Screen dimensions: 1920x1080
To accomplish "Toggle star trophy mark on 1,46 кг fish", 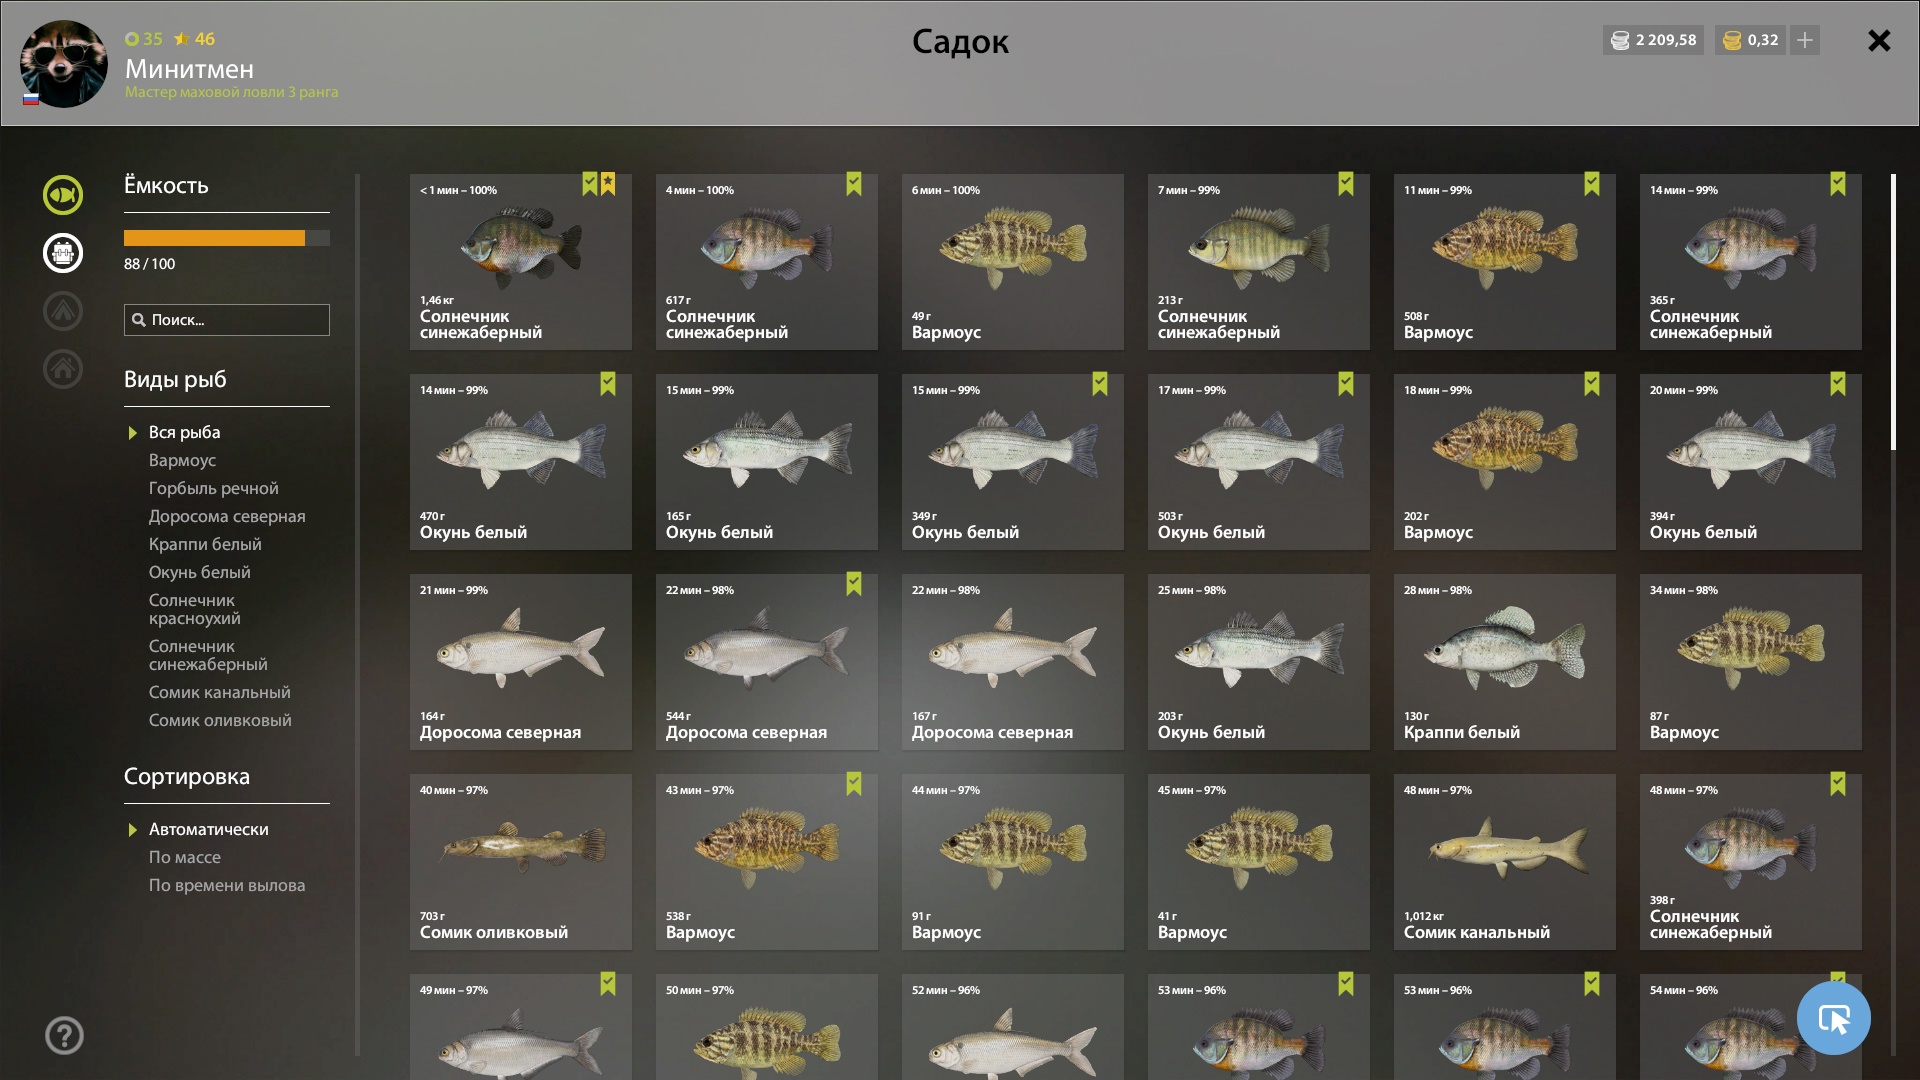I will click(x=608, y=184).
